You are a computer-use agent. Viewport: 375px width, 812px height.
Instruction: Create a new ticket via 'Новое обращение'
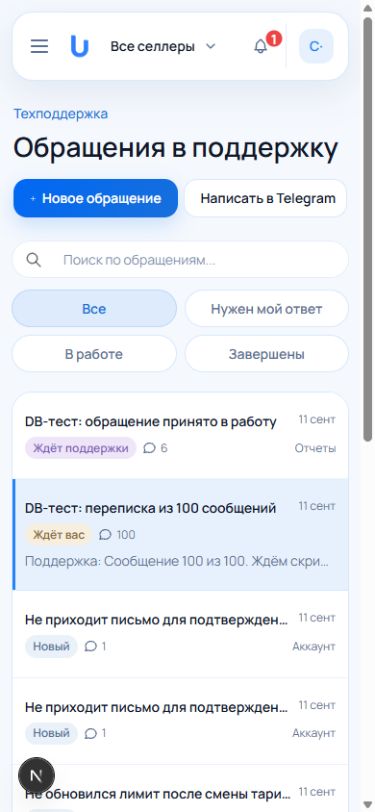point(95,198)
